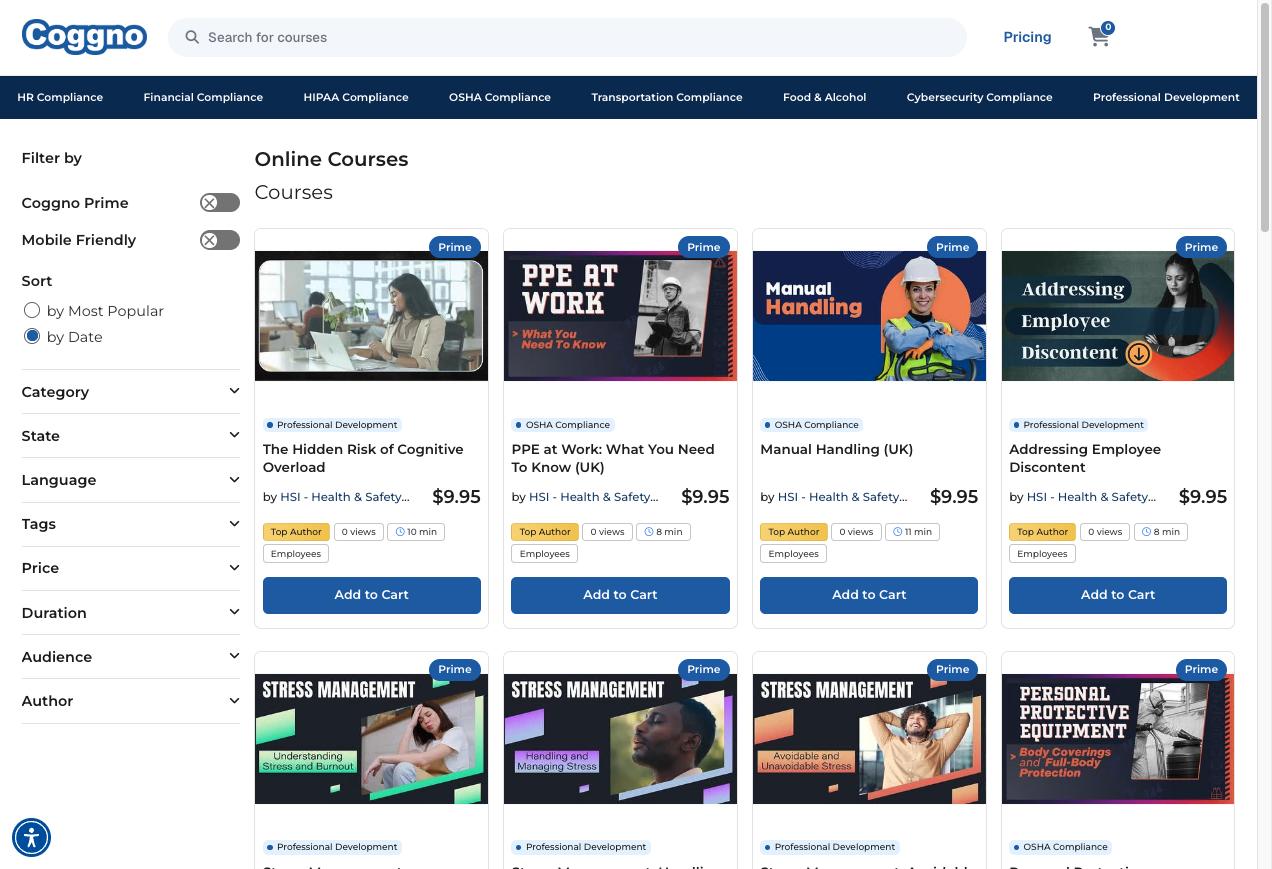This screenshot has height=869, width=1272.
Task: Open Cybersecurity Compliance menu
Action: pos(979,97)
